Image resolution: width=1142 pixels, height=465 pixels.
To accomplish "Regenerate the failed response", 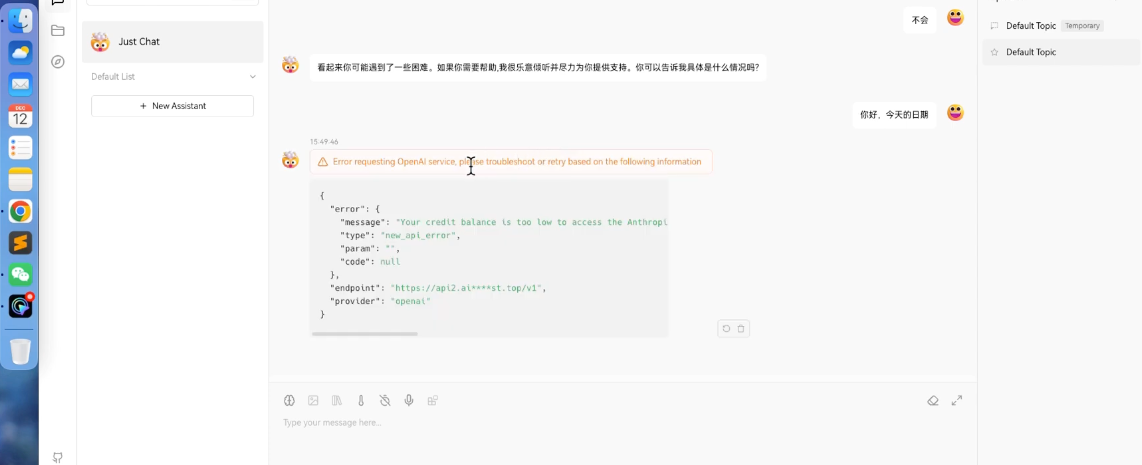I will coord(726,328).
